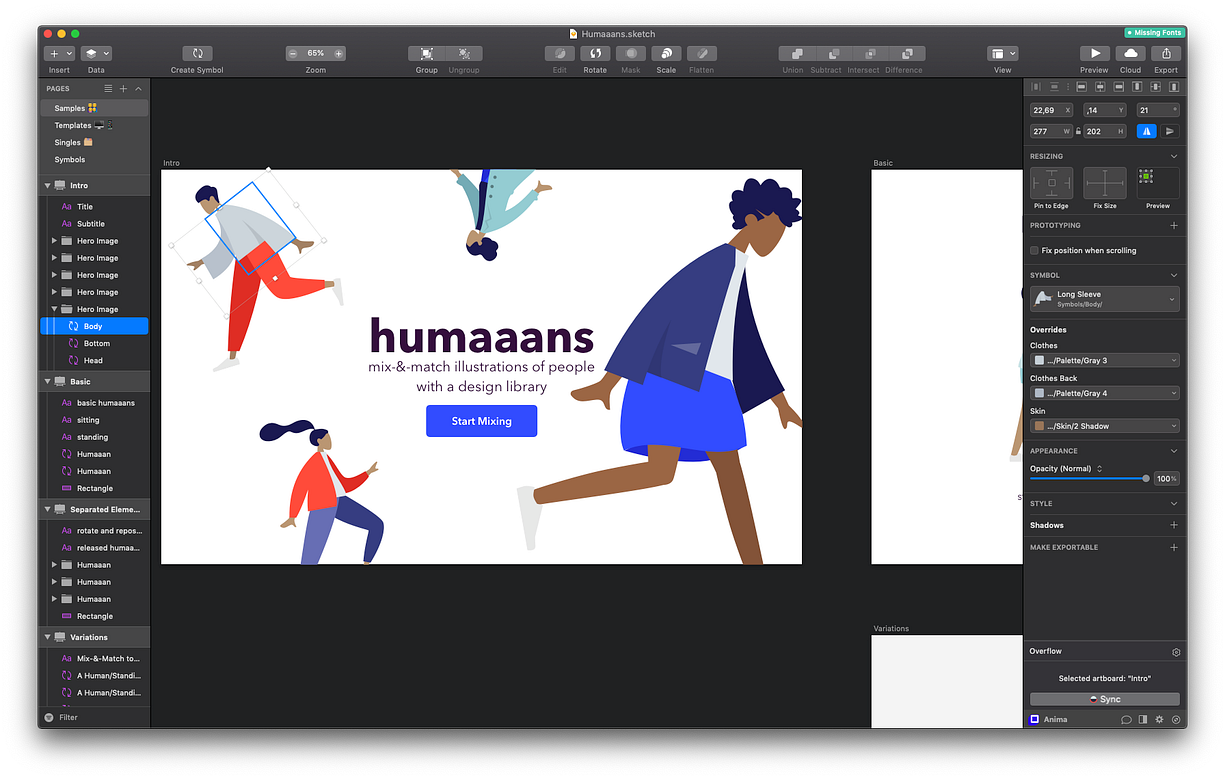Open the Cloud upload icon
The height and width of the screenshot is (779, 1225).
(x=1130, y=53)
